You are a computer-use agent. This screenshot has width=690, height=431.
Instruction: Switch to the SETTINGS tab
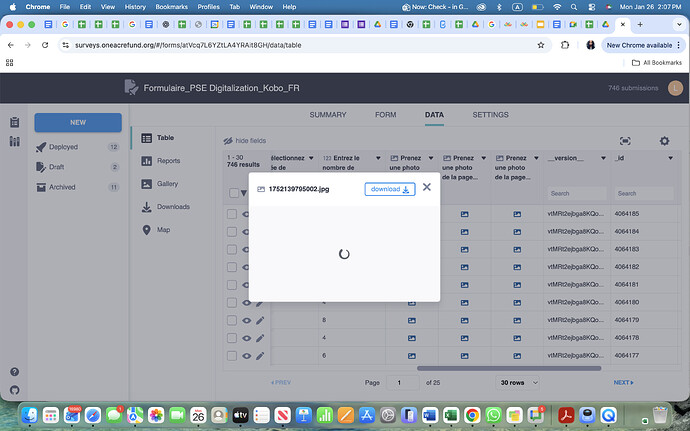click(490, 115)
